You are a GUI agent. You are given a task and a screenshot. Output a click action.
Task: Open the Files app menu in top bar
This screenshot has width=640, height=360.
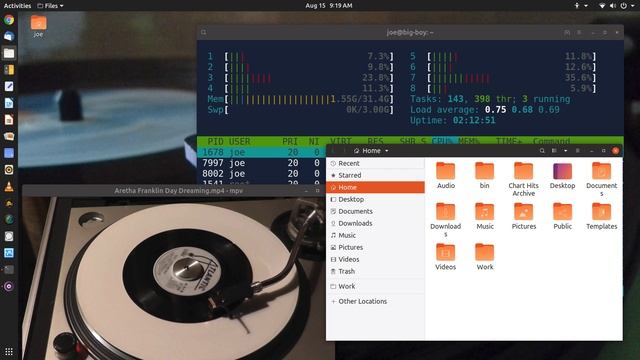point(51,6)
